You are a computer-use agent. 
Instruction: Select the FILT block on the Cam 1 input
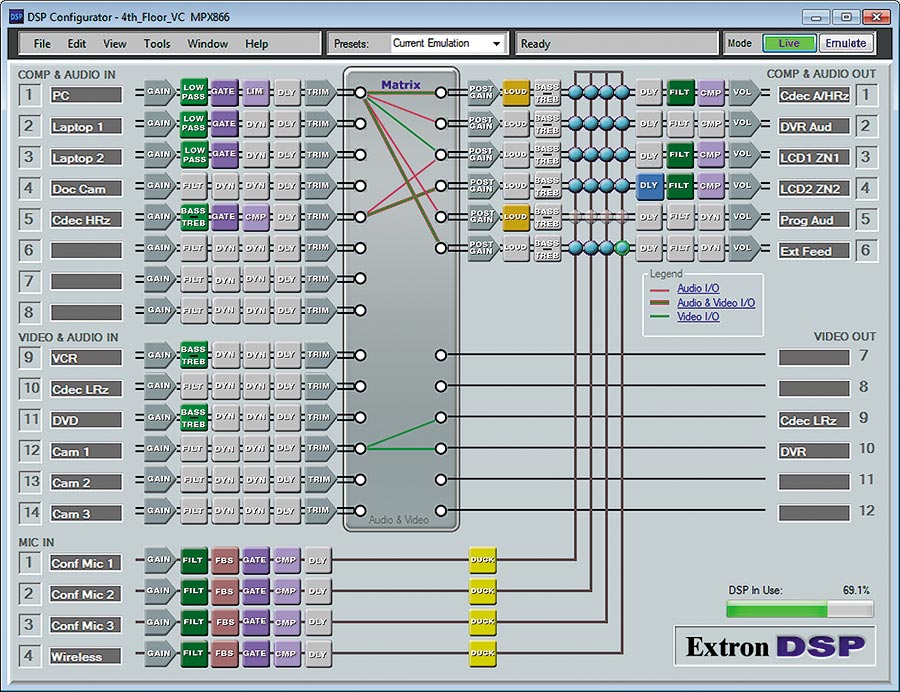pos(192,451)
